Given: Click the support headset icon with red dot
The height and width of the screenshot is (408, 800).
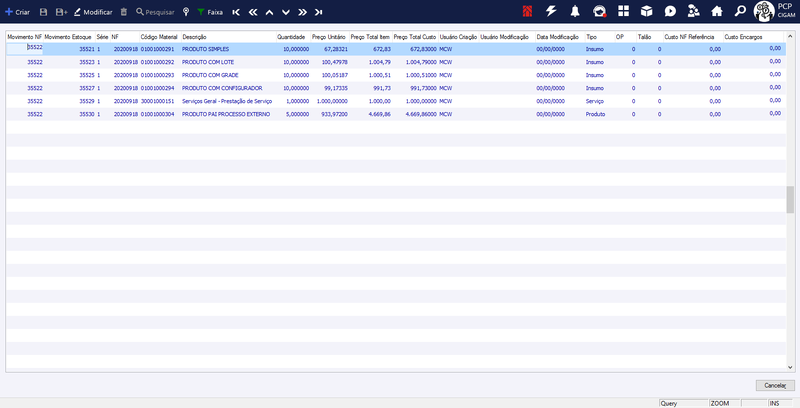Looking at the screenshot, I should pyautogui.click(x=599, y=11).
